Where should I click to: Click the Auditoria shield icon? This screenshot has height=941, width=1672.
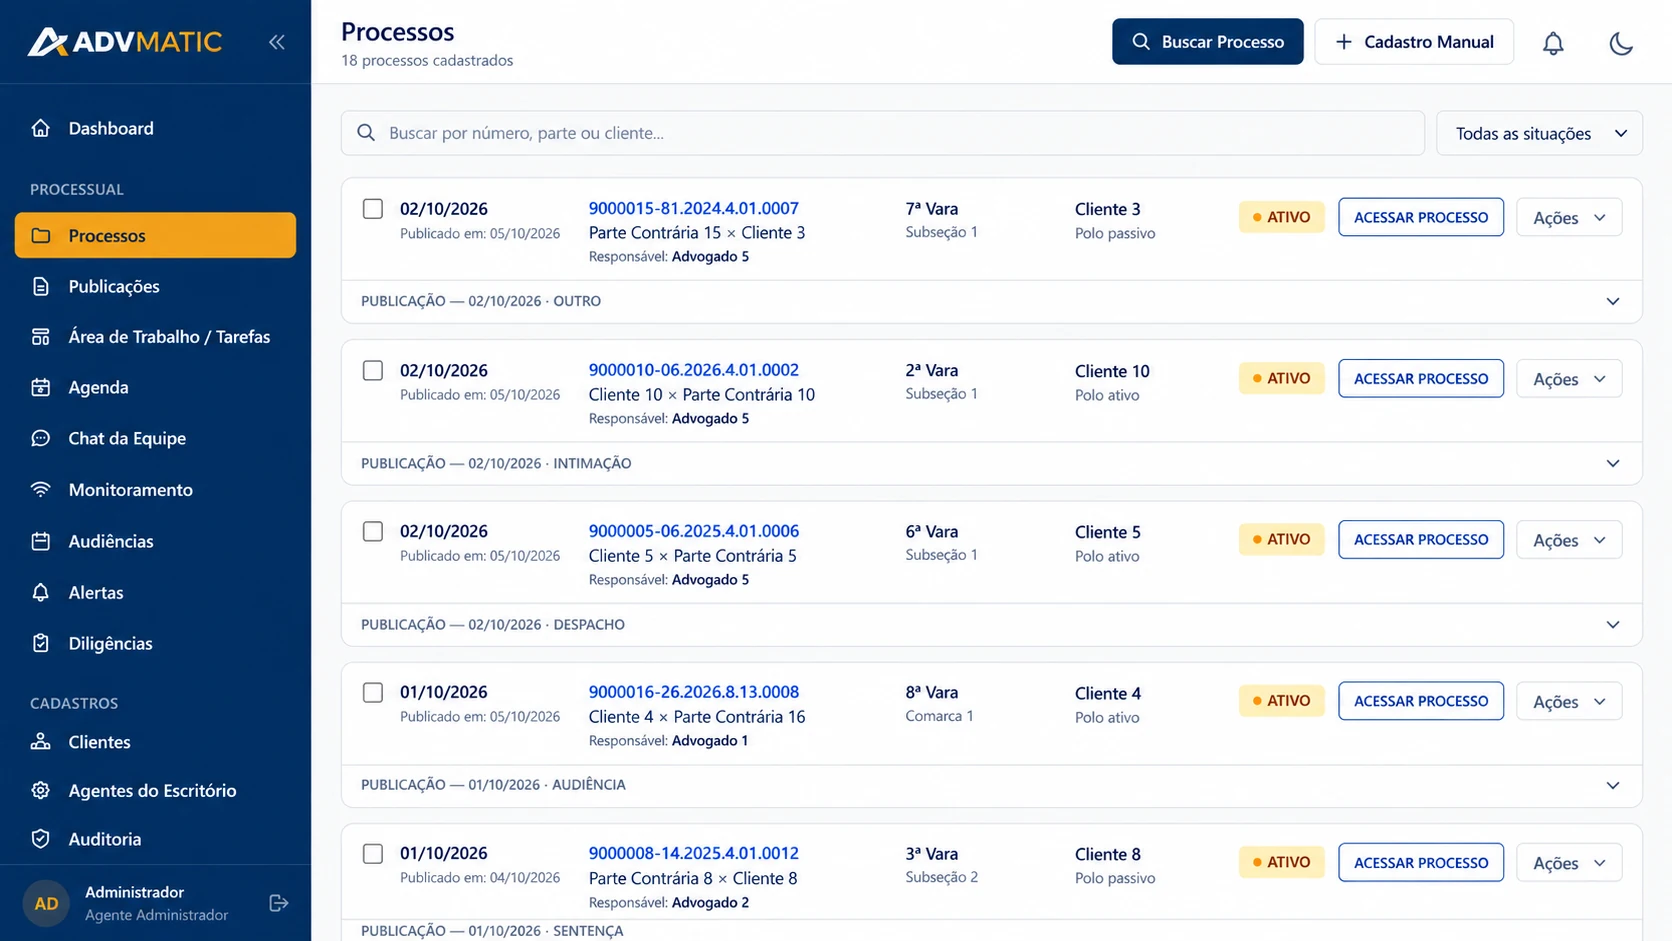(41, 839)
